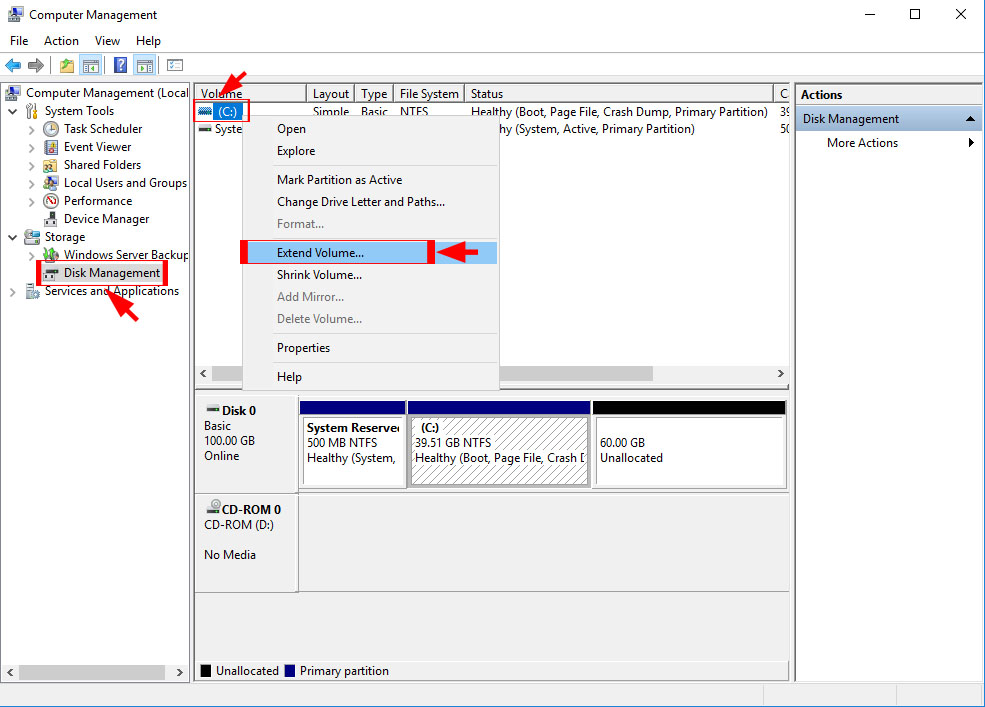985x707 pixels.
Task: Select Explore in the context menu
Action: coord(371,151)
